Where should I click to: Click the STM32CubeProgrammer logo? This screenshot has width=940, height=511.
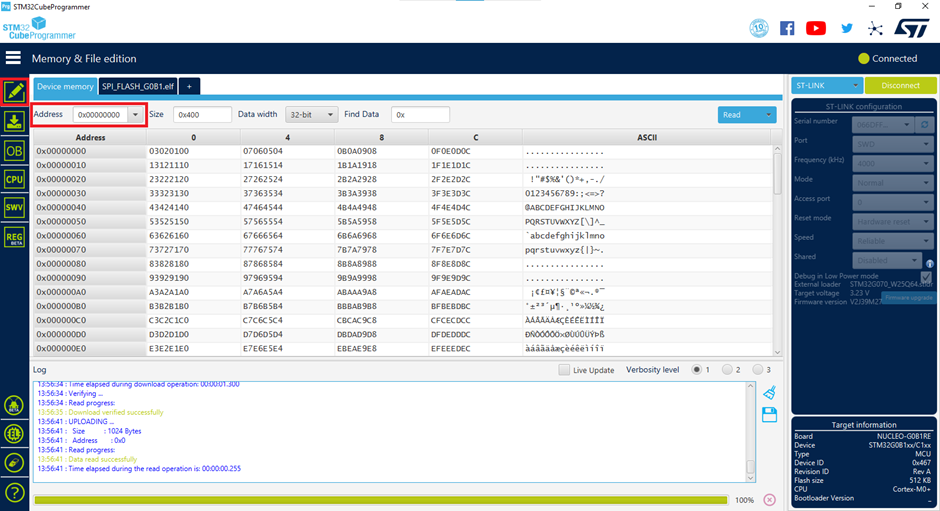point(39,28)
